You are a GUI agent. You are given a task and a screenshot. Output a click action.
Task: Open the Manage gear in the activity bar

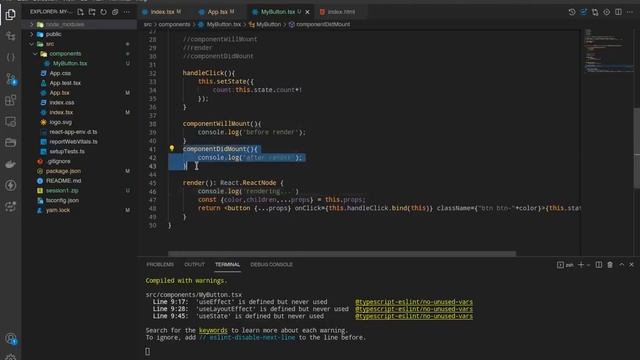point(11,357)
